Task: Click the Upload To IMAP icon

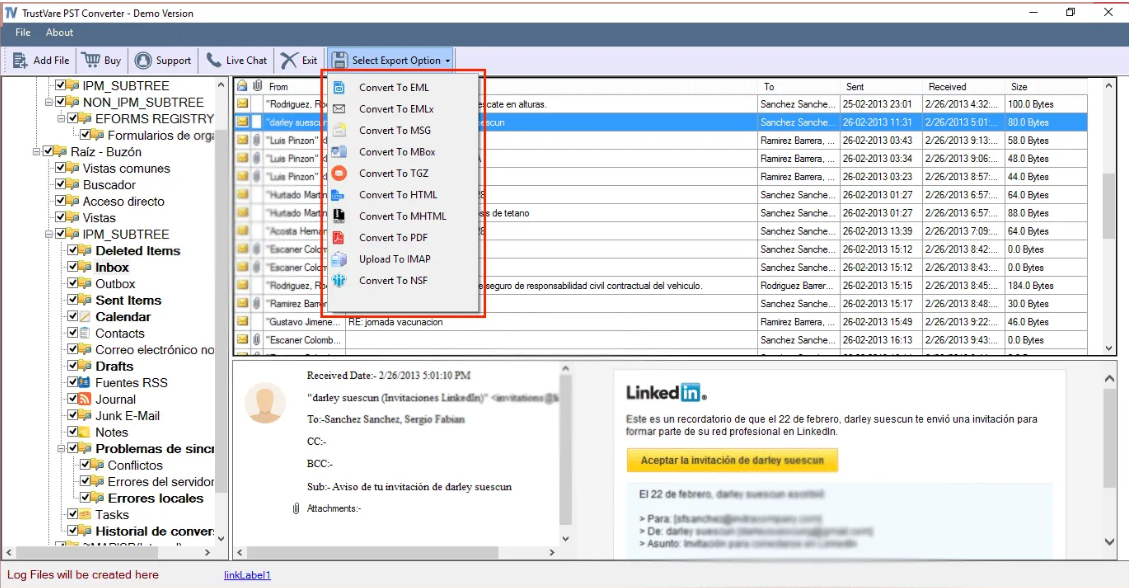Action: 338,259
